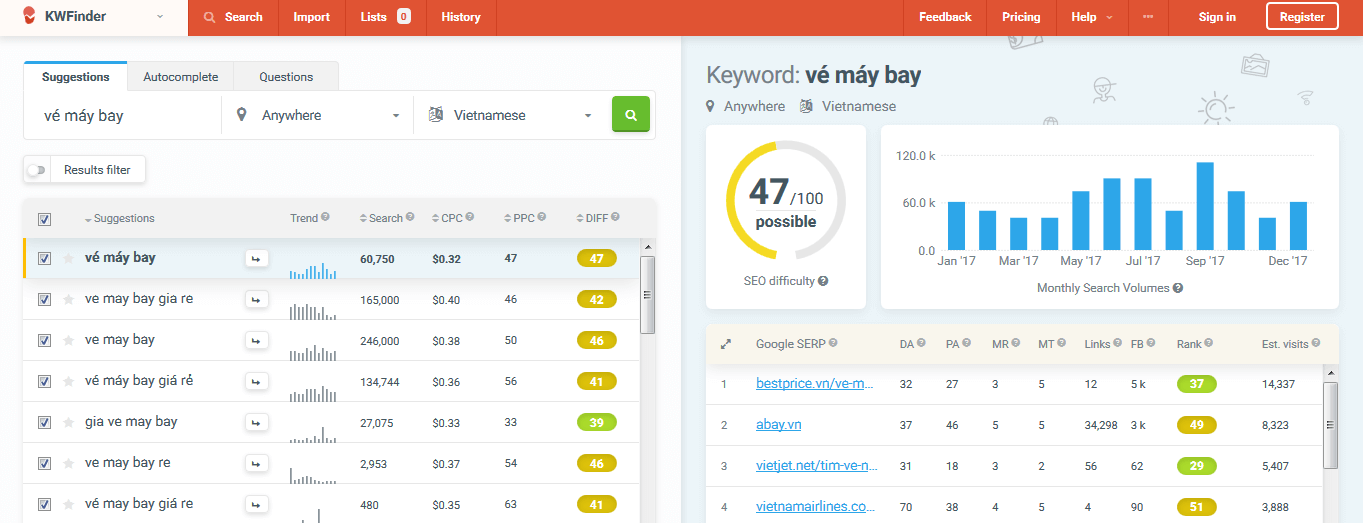Uncheck the "vé may bay giá re" checkbox

(44, 505)
